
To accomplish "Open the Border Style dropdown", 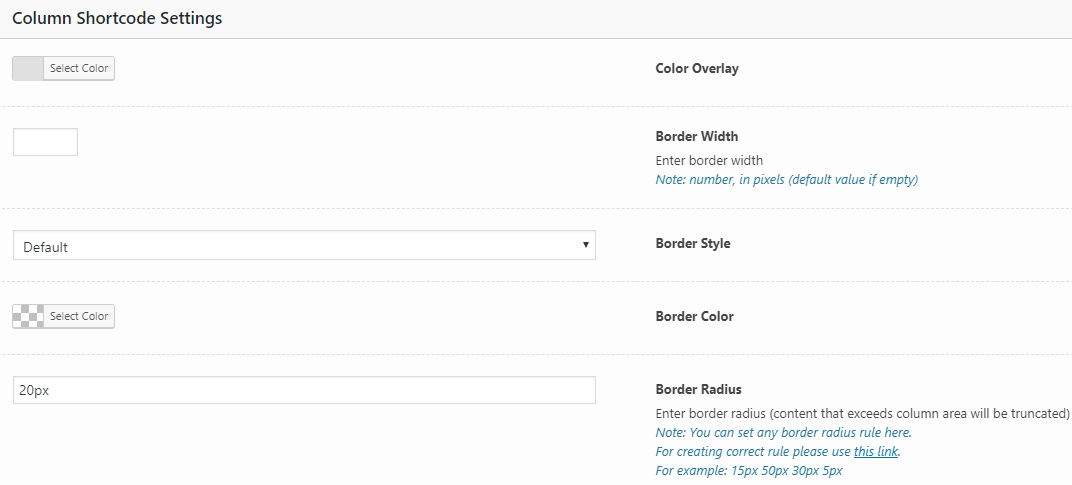I will 304,245.
